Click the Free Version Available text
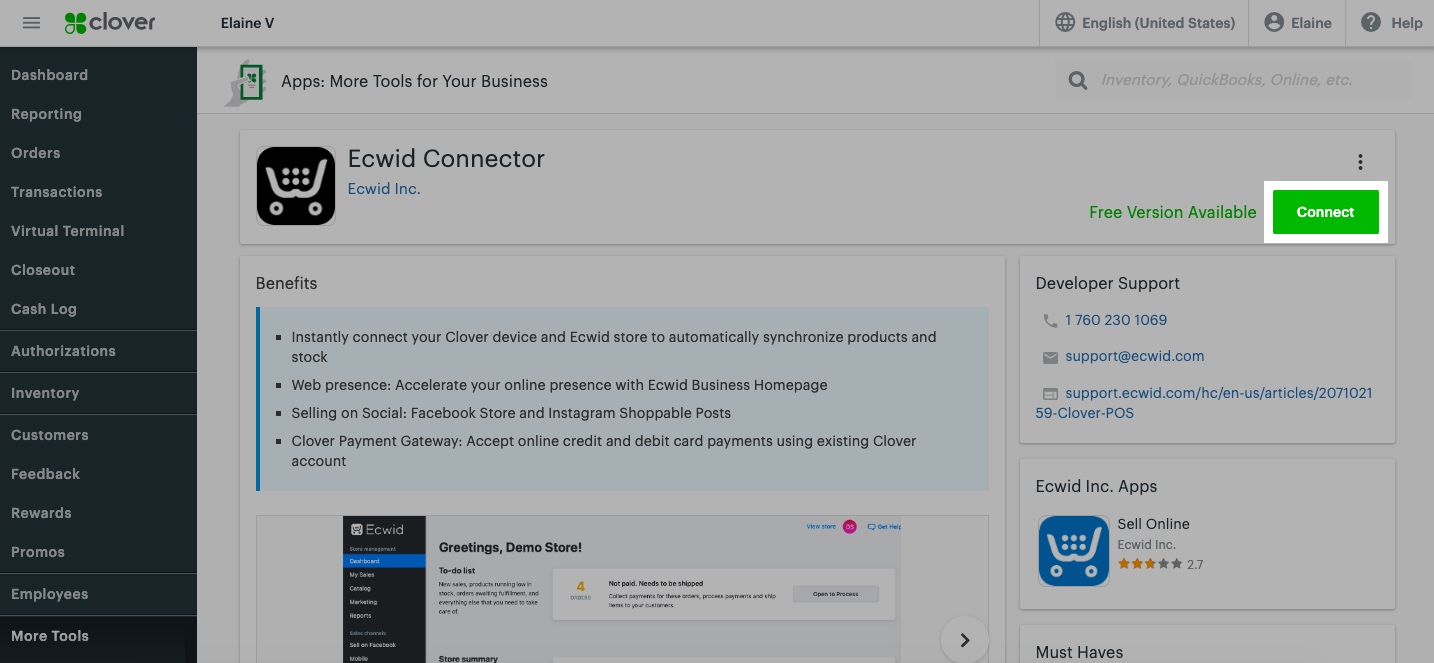This screenshot has height=663, width=1434. [1172, 212]
